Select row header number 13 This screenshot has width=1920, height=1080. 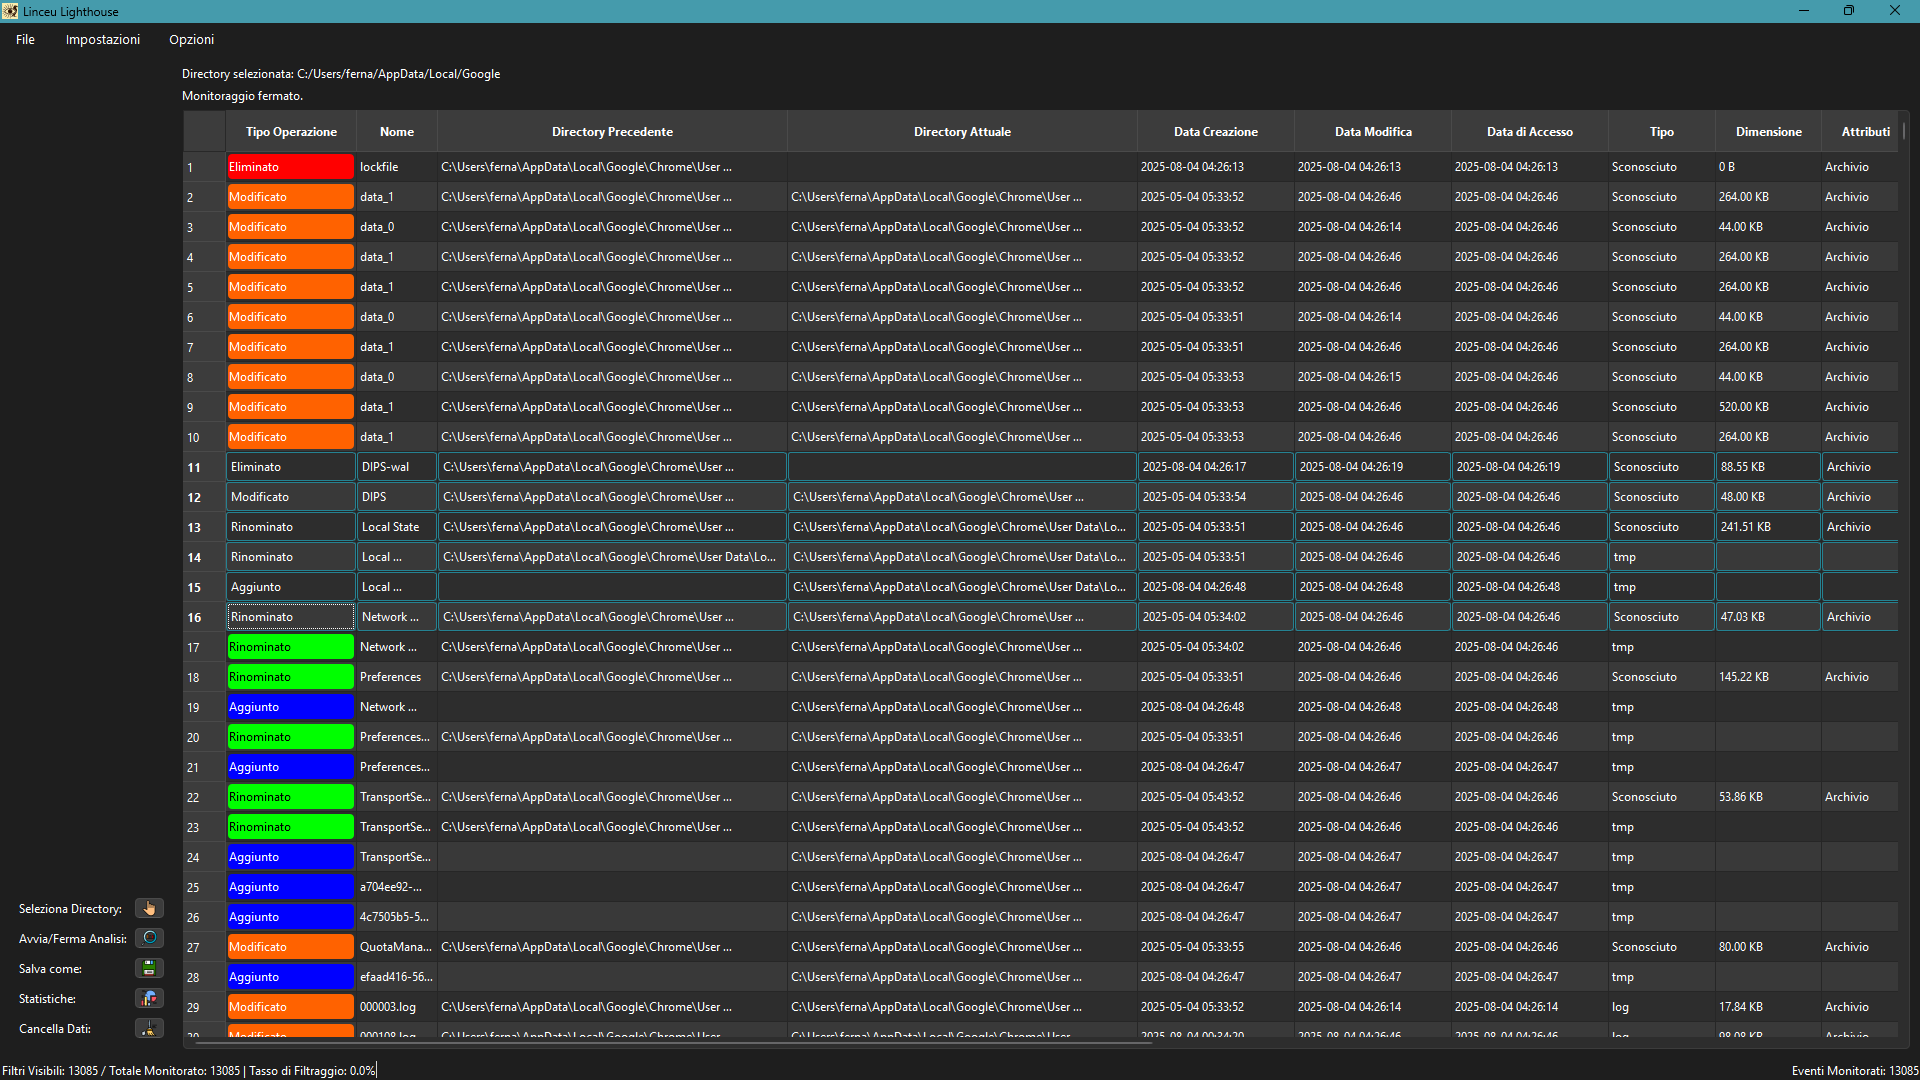click(x=194, y=527)
